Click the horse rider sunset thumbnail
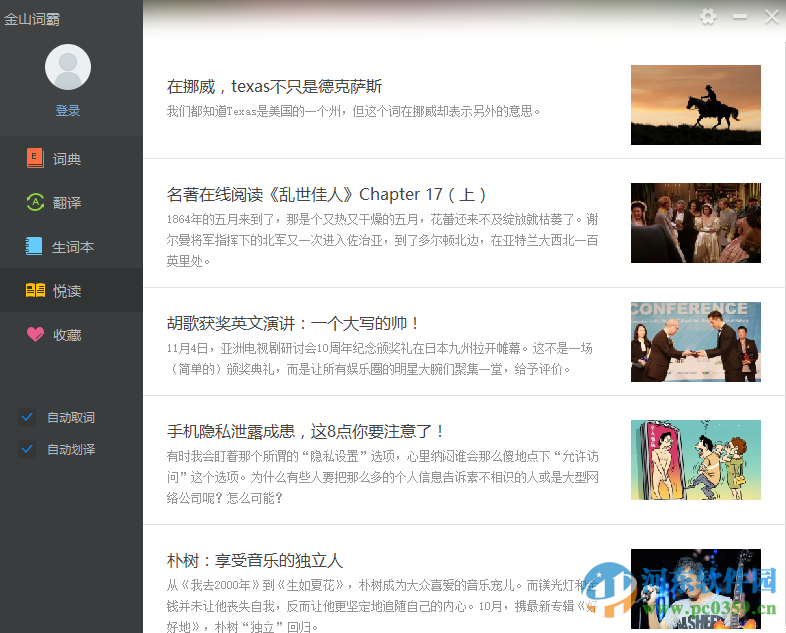The image size is (786, 633). (x=696, y=105)
